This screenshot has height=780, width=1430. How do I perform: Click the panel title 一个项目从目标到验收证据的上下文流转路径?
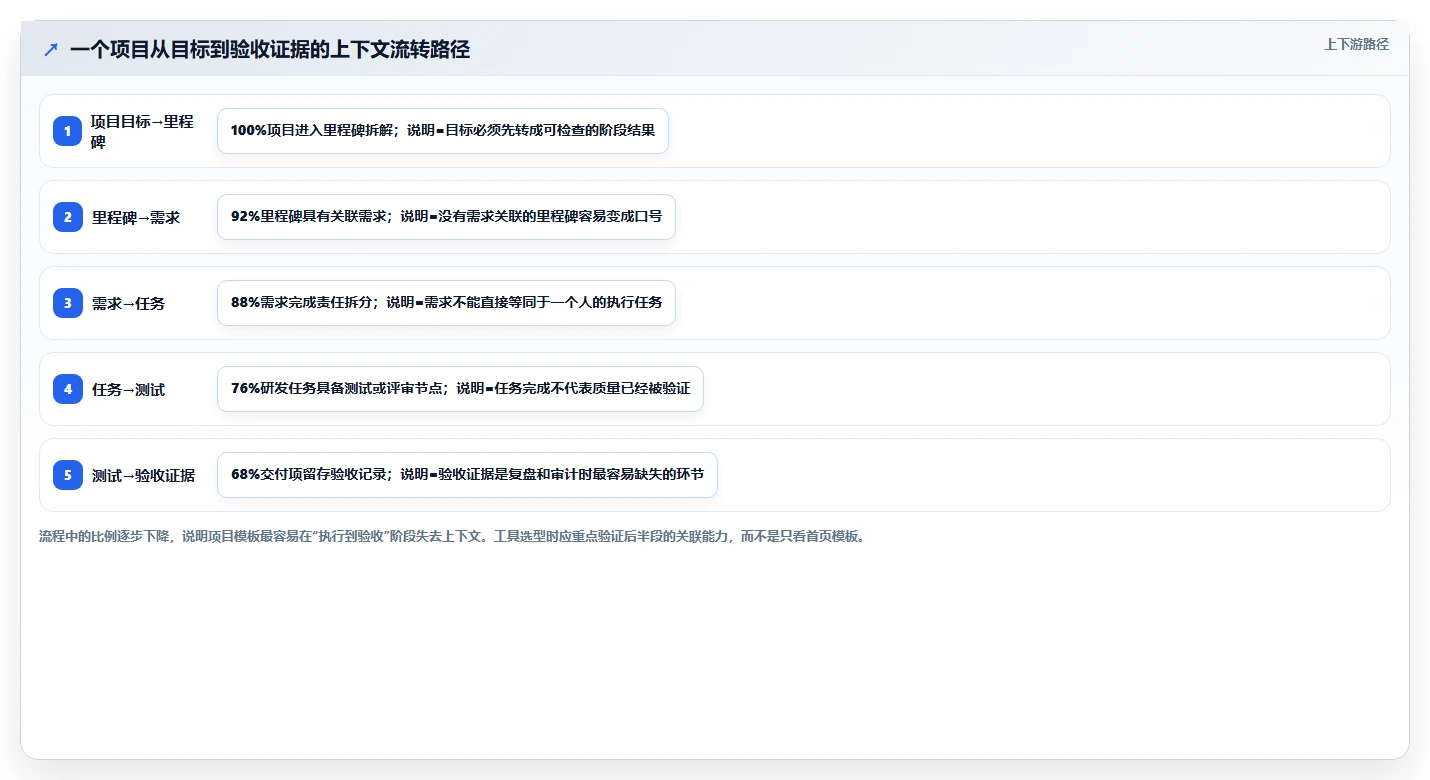click(270, 49)
